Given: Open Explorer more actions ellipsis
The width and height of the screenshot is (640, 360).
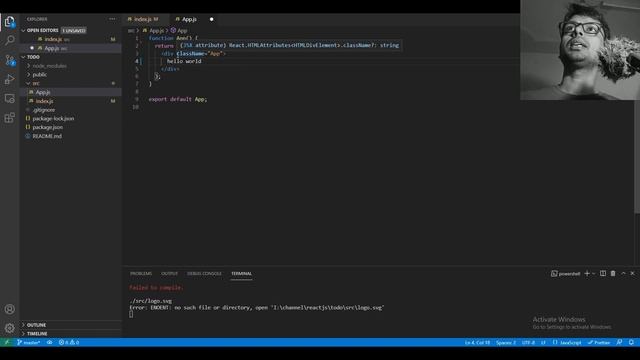Looking at the screenshot, I should pyautogui.click(x=112, y=19).
